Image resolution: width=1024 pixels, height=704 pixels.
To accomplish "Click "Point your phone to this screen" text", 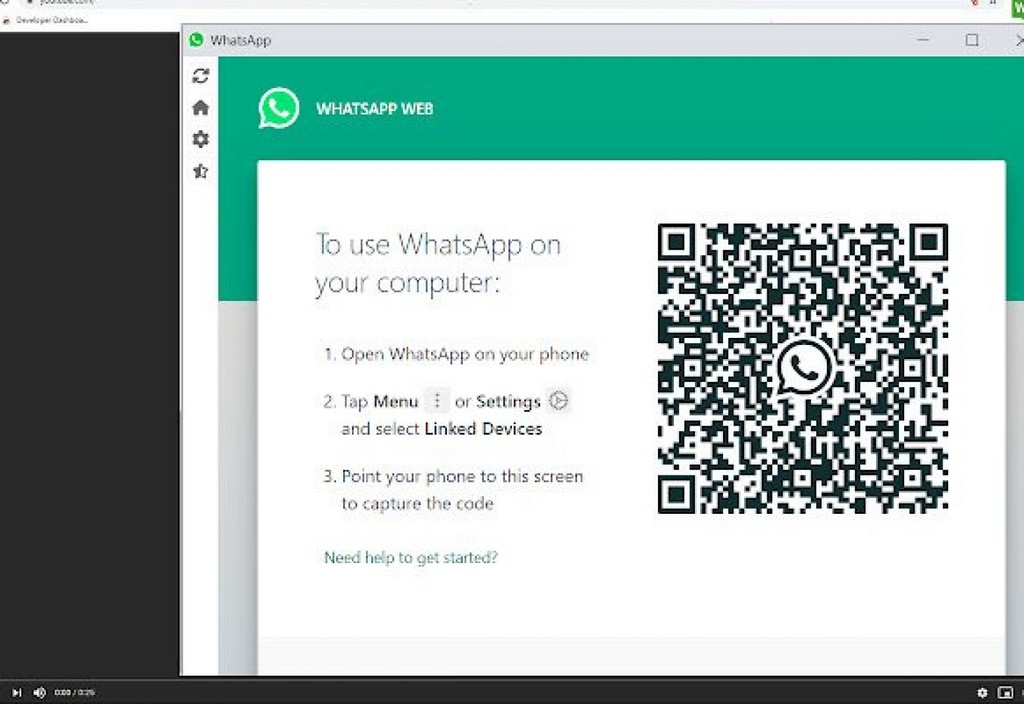I will (462, 476).
